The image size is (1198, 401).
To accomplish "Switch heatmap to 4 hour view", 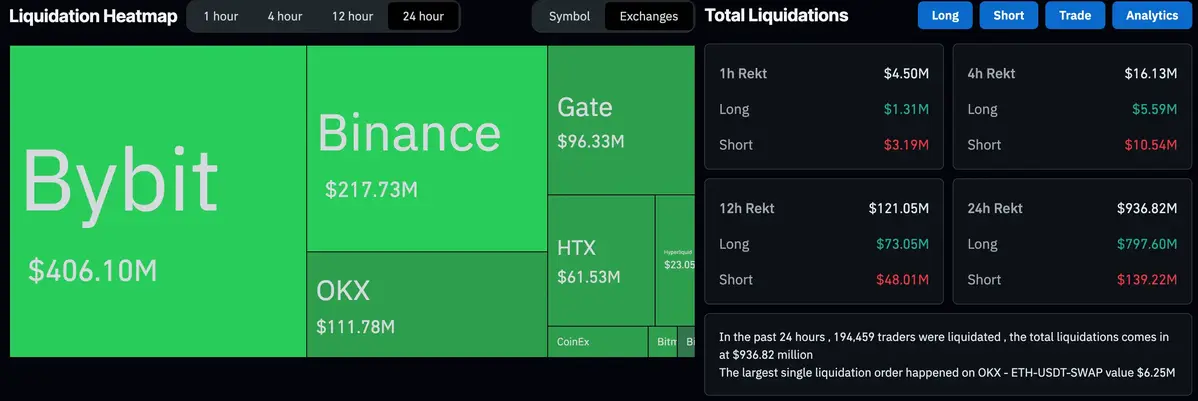I will pyautogui.click(x=285, y=16).
